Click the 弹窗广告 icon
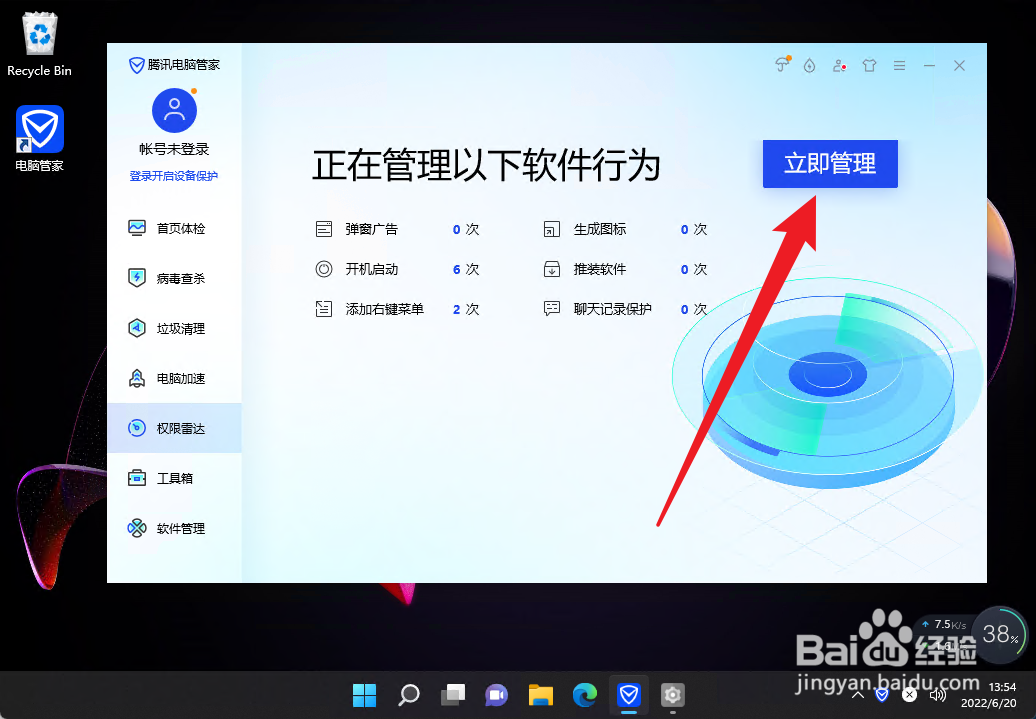 click(x=324, y=229)
